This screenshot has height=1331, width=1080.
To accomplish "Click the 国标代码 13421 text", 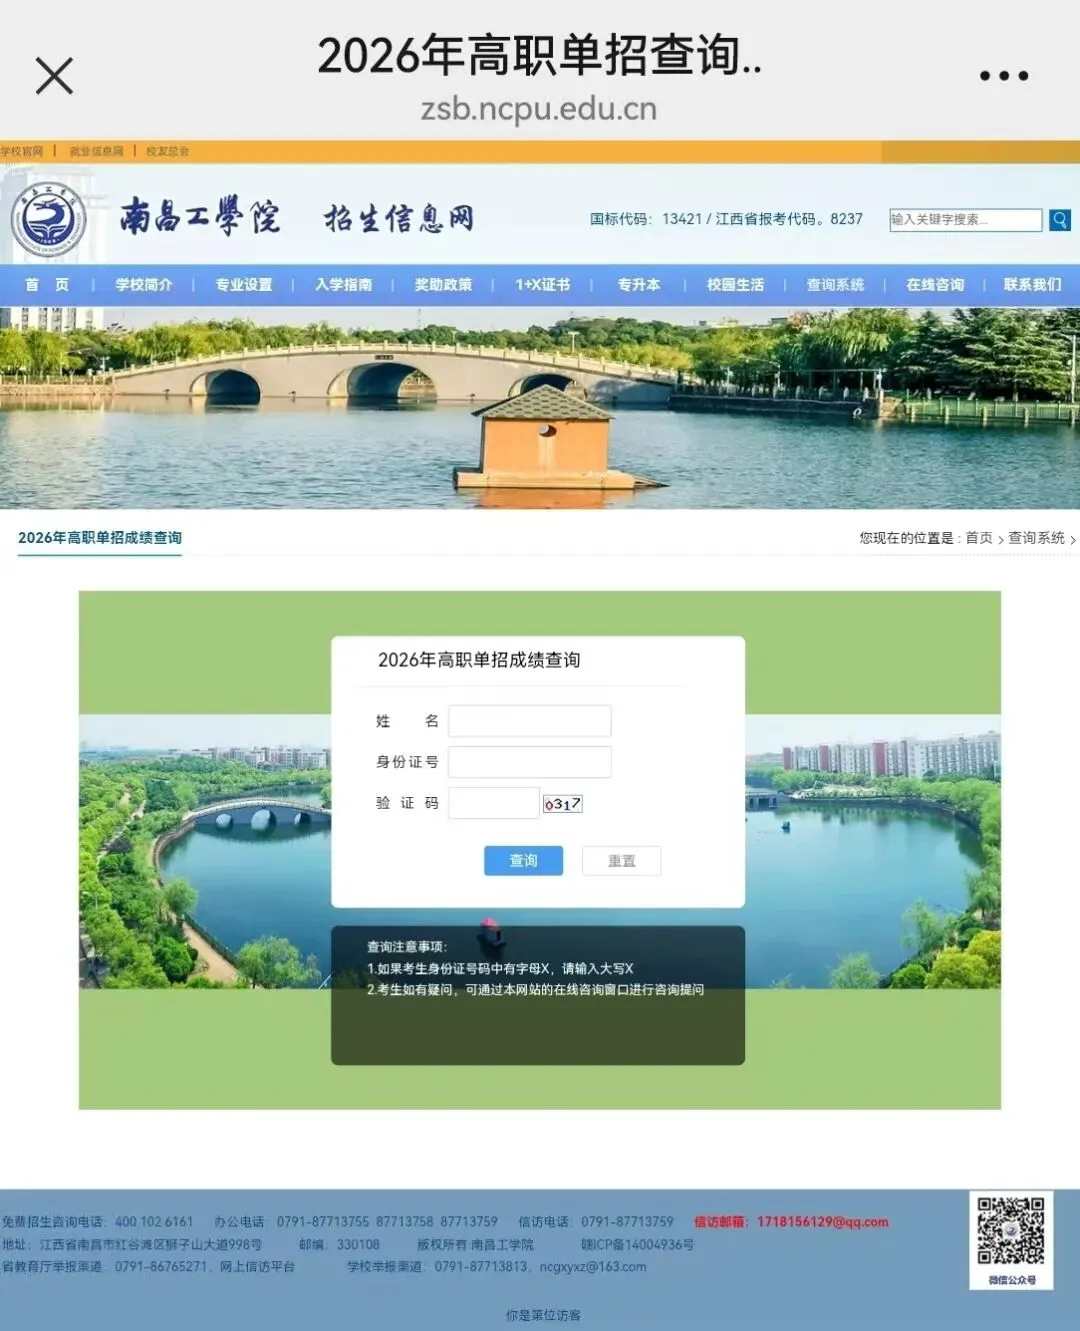I will pyautogui.click(x=646, y=219).
